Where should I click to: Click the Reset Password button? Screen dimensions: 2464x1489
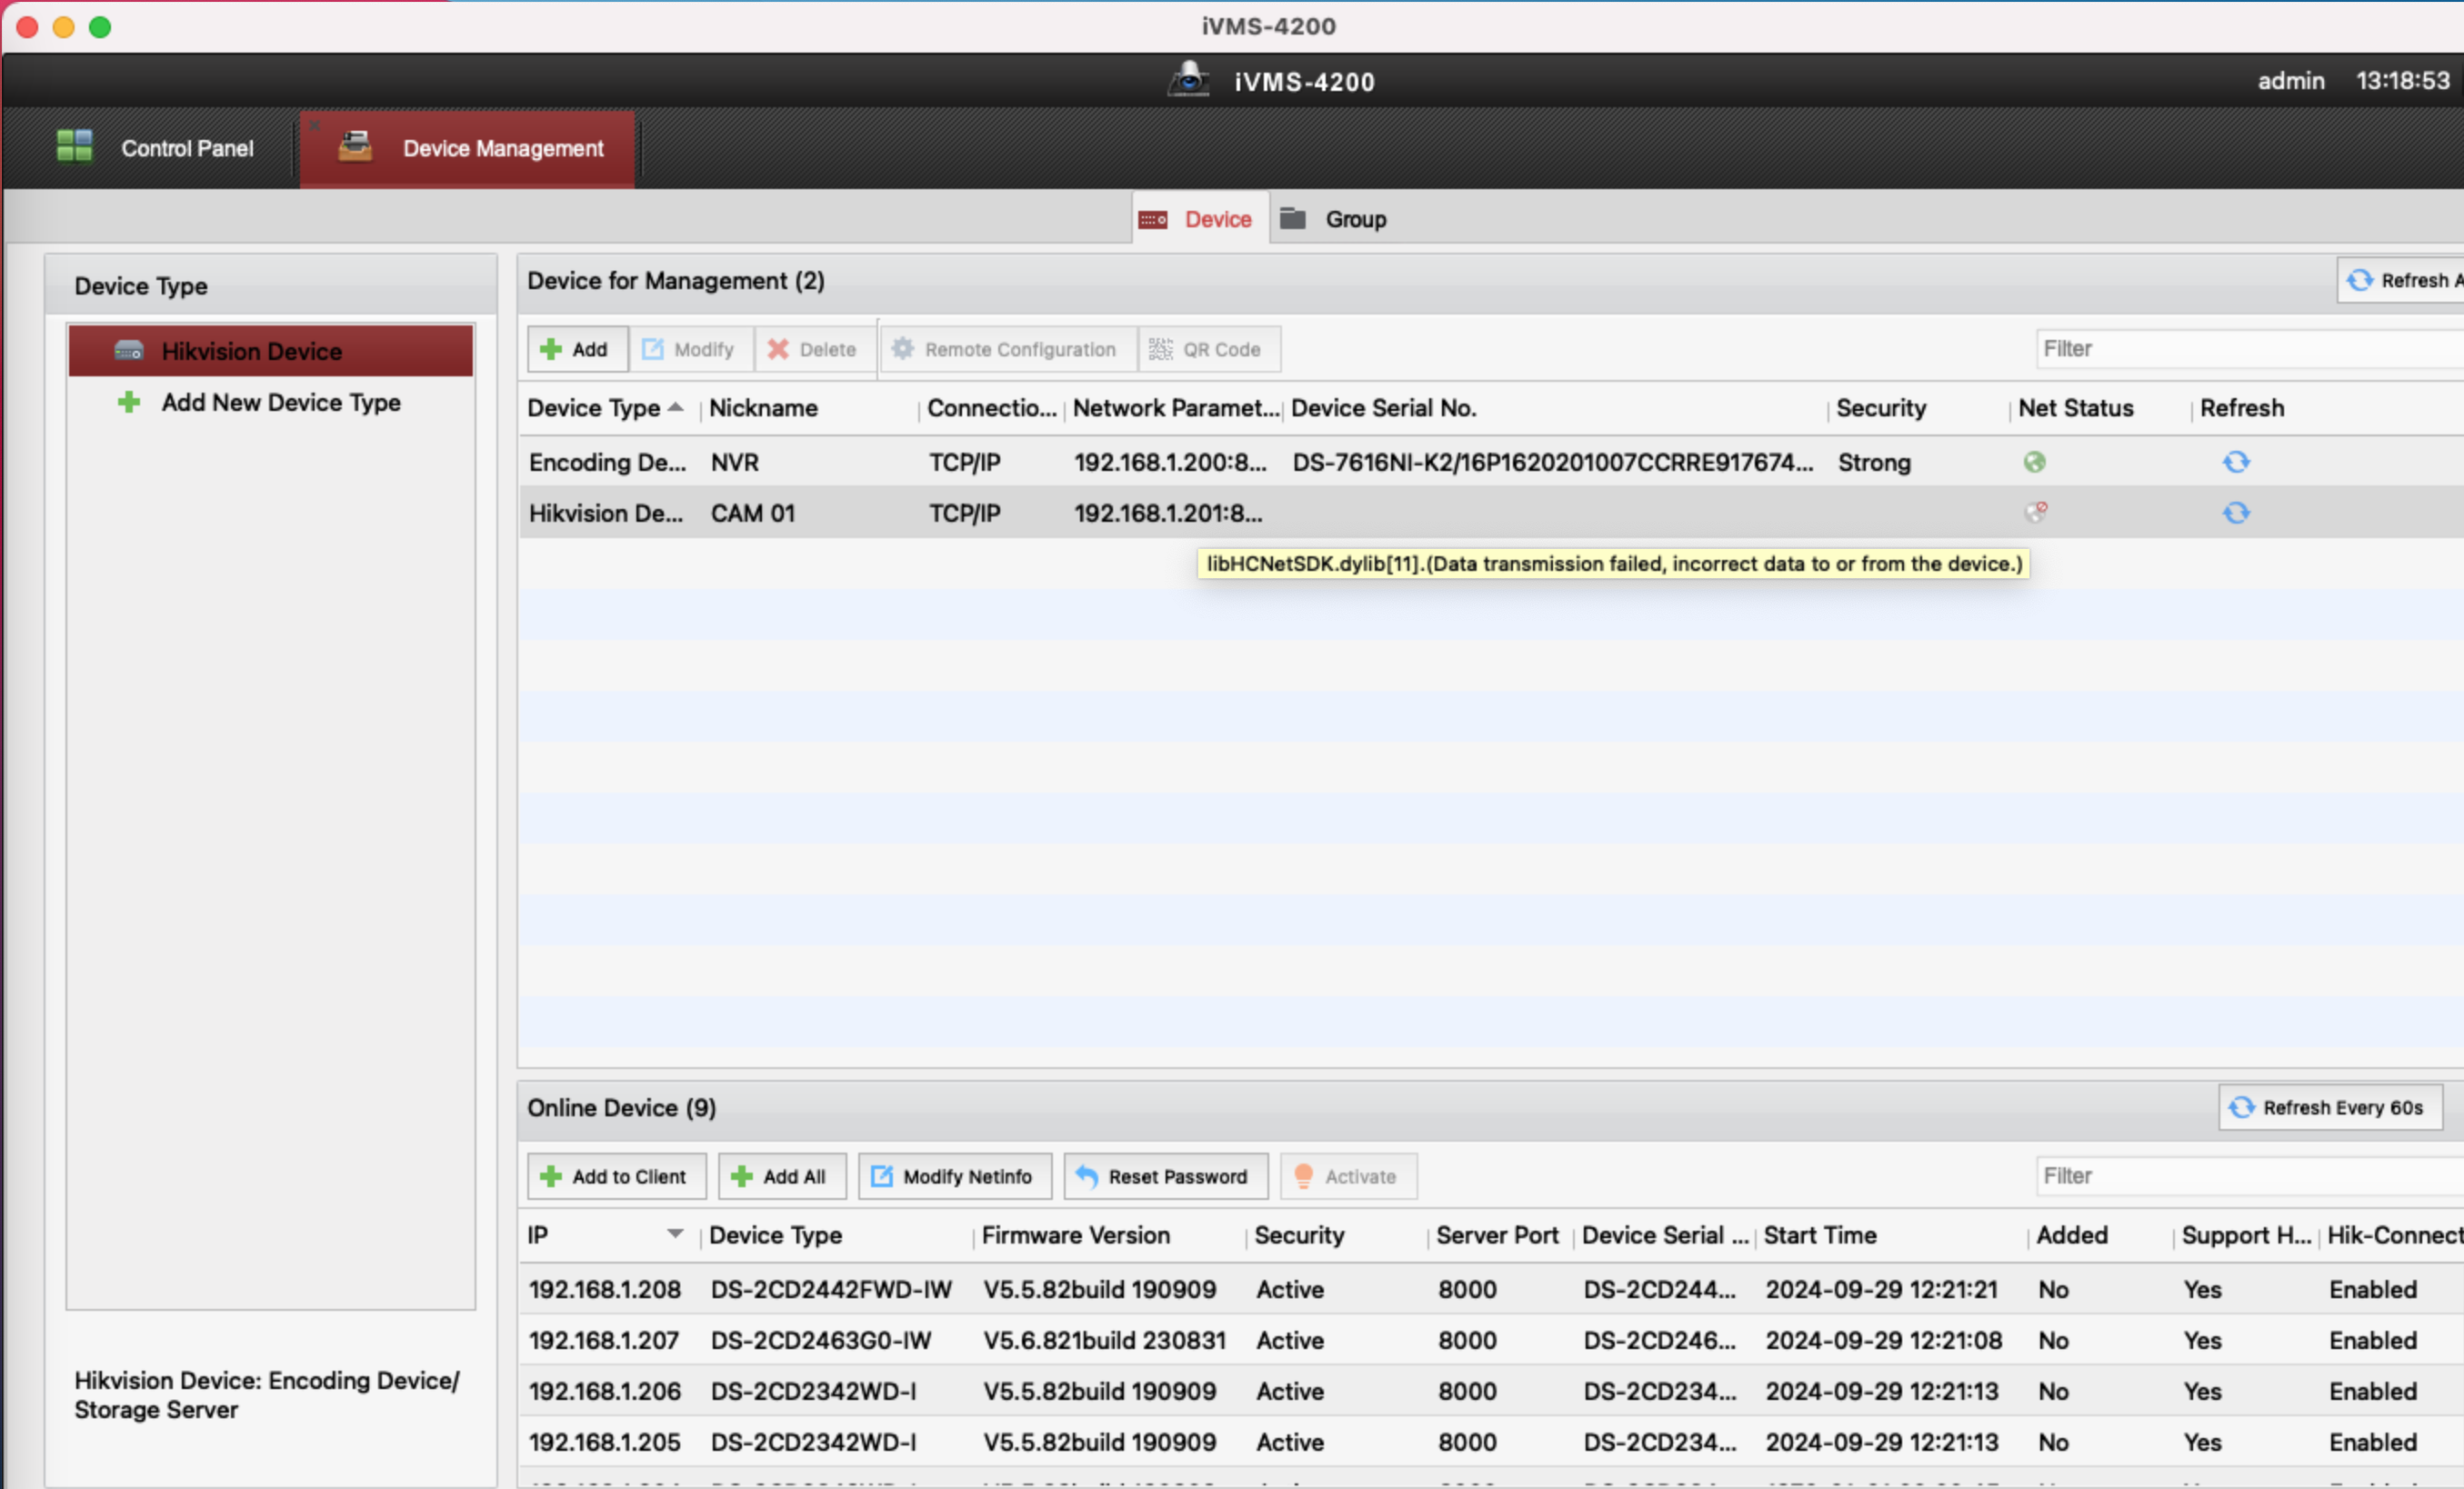tap(1164, 1176)
